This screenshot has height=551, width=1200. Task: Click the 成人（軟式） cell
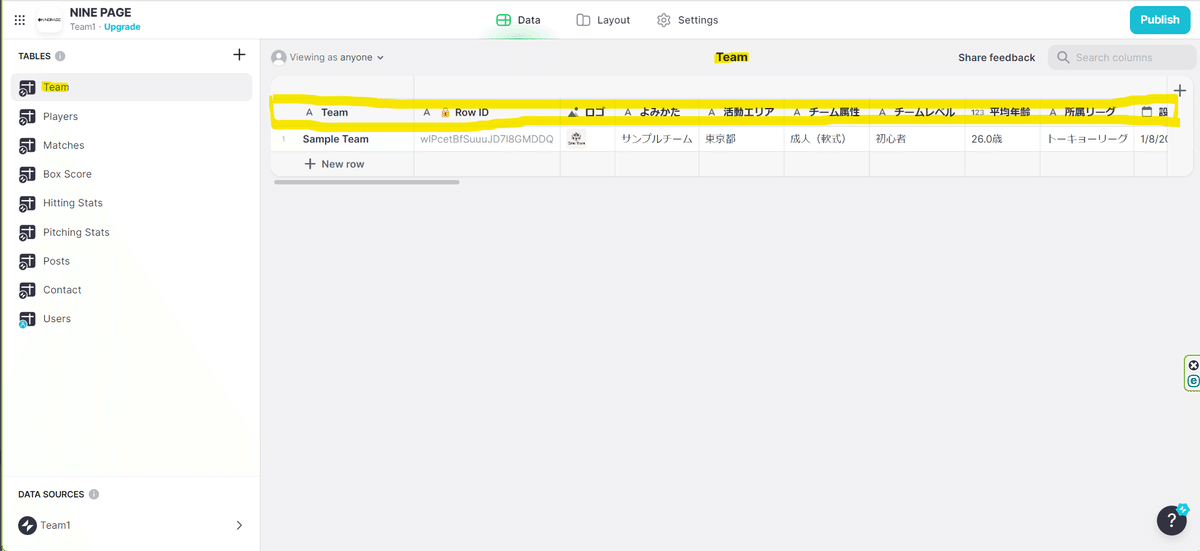(826, 139)
